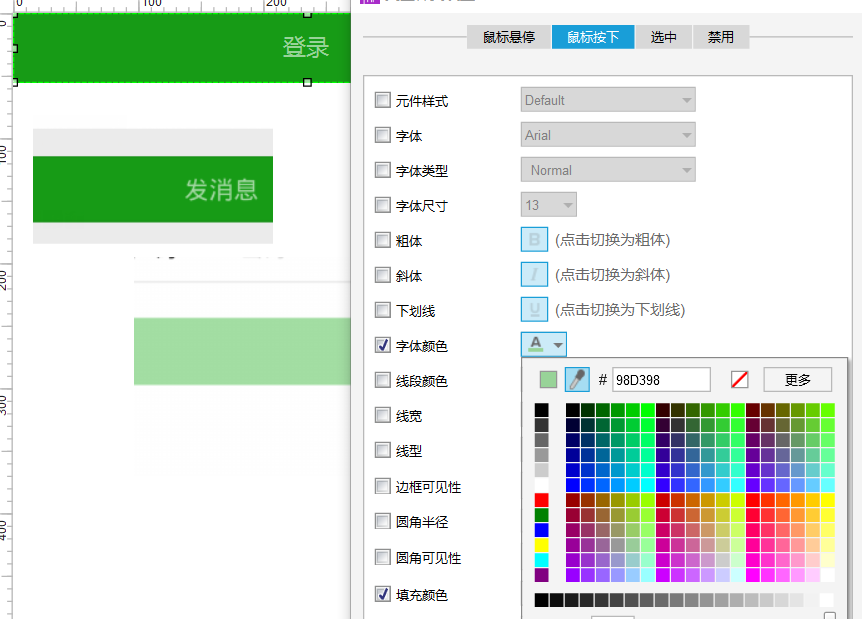
Task: Pick the black swatch in left column
Action: (541, 410)
